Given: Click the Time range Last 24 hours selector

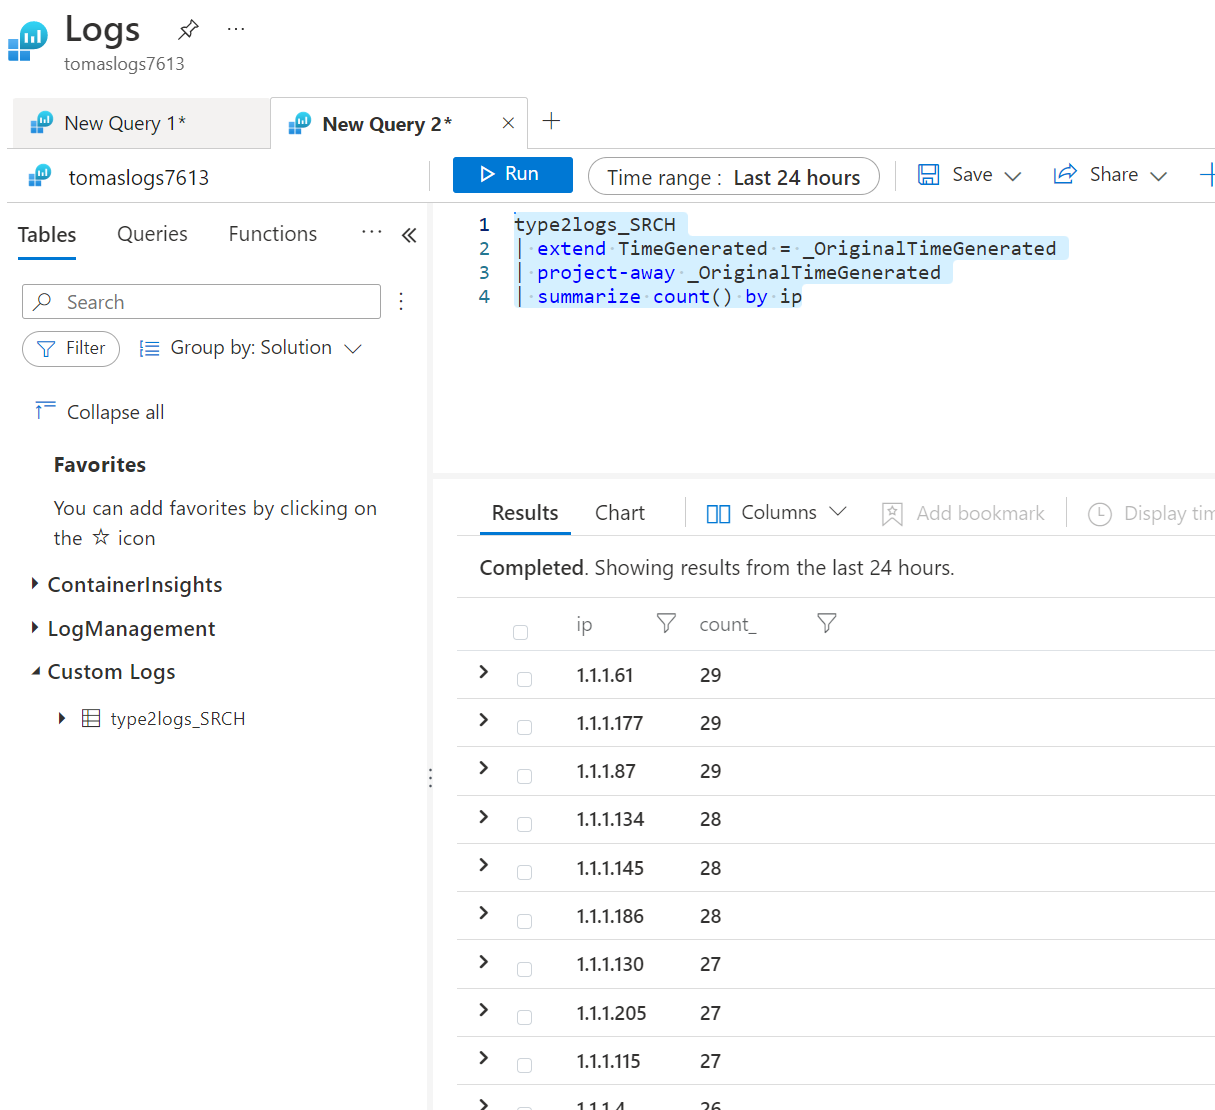Looking at the screenshot, I should (x=733, y=177).
